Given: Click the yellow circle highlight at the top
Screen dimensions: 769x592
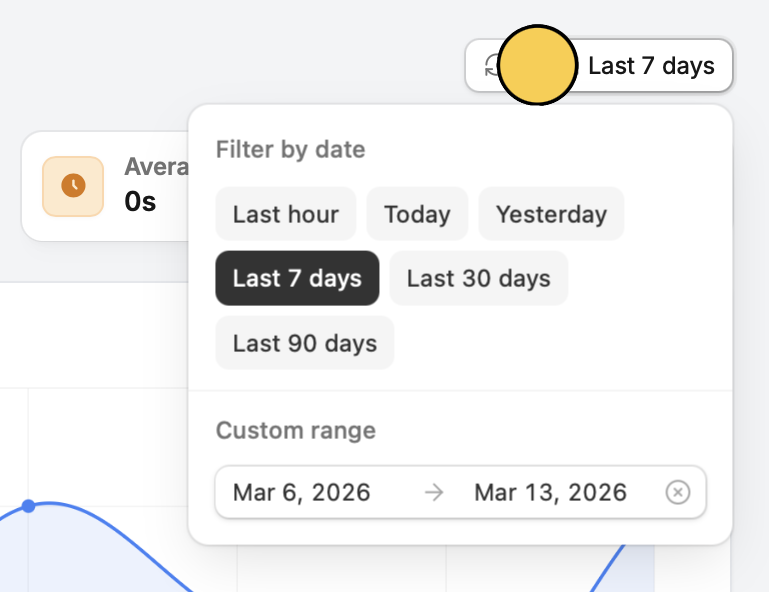Looking at the screenshot, I should [x=537, y=66].
